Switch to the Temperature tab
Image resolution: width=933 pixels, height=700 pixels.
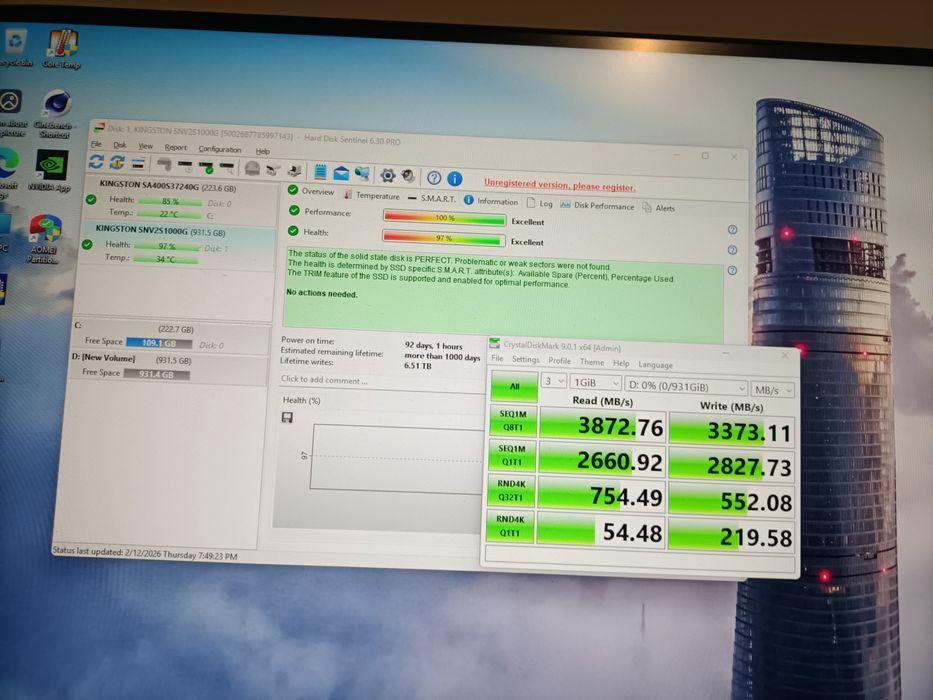tap(371, 195)
